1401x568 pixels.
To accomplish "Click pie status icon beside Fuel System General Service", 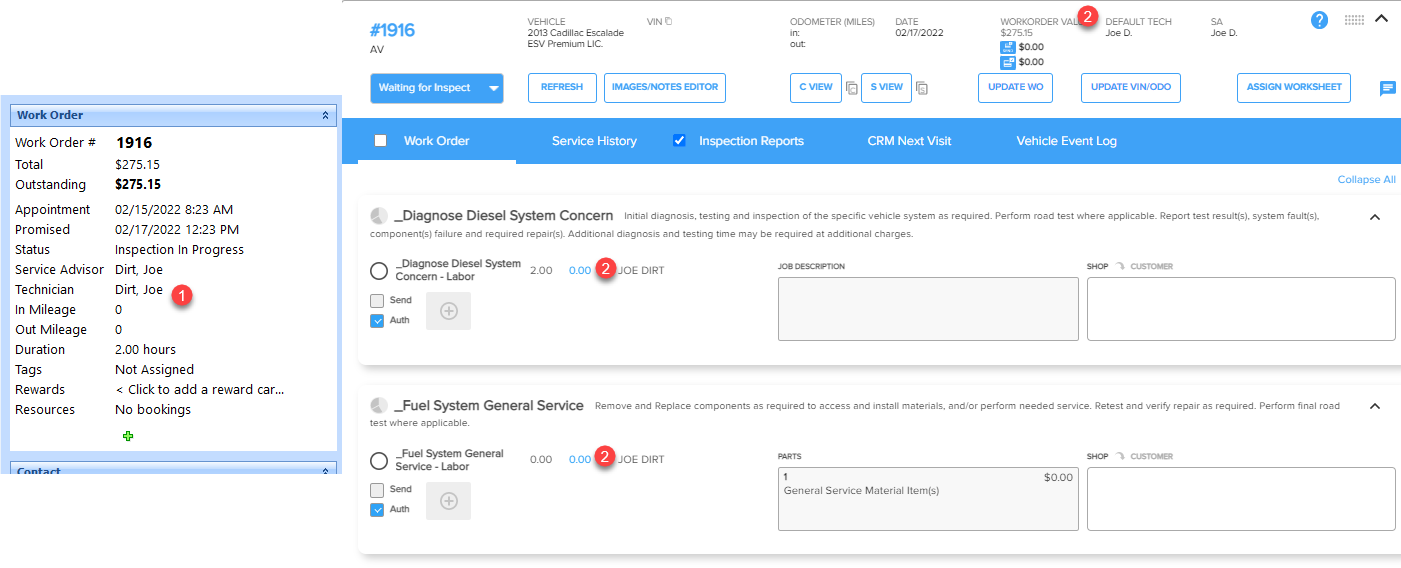I will (x=379, y=406).
